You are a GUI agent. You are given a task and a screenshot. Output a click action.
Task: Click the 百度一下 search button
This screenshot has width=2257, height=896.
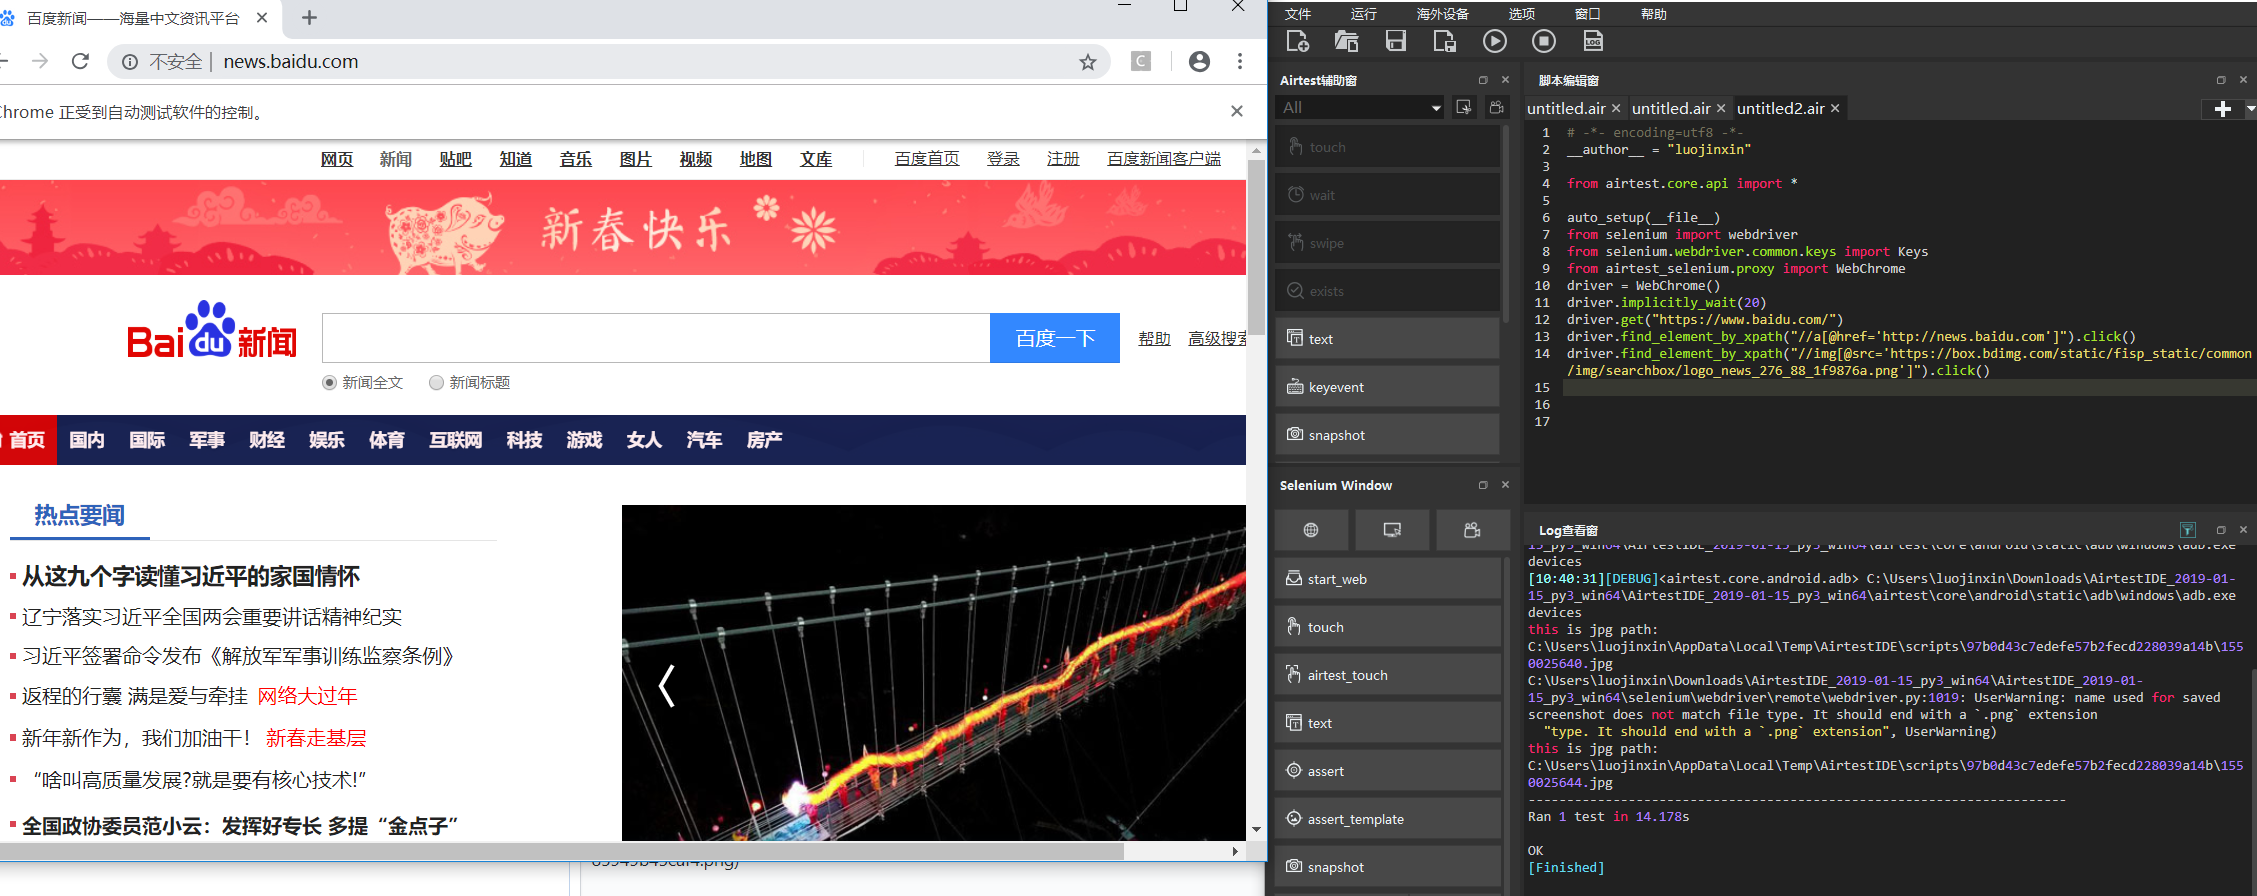click(1055, 338)
